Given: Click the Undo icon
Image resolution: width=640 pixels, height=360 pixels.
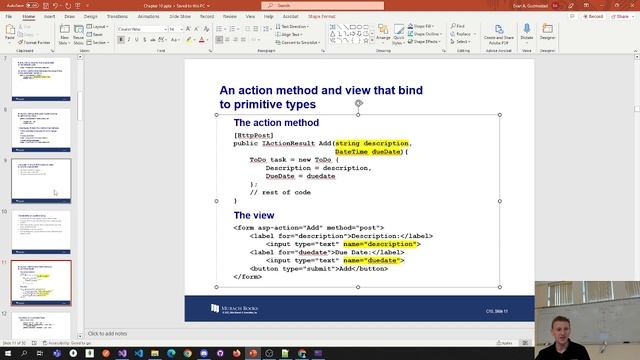Looking at the screenshot, I should (56, 6).
